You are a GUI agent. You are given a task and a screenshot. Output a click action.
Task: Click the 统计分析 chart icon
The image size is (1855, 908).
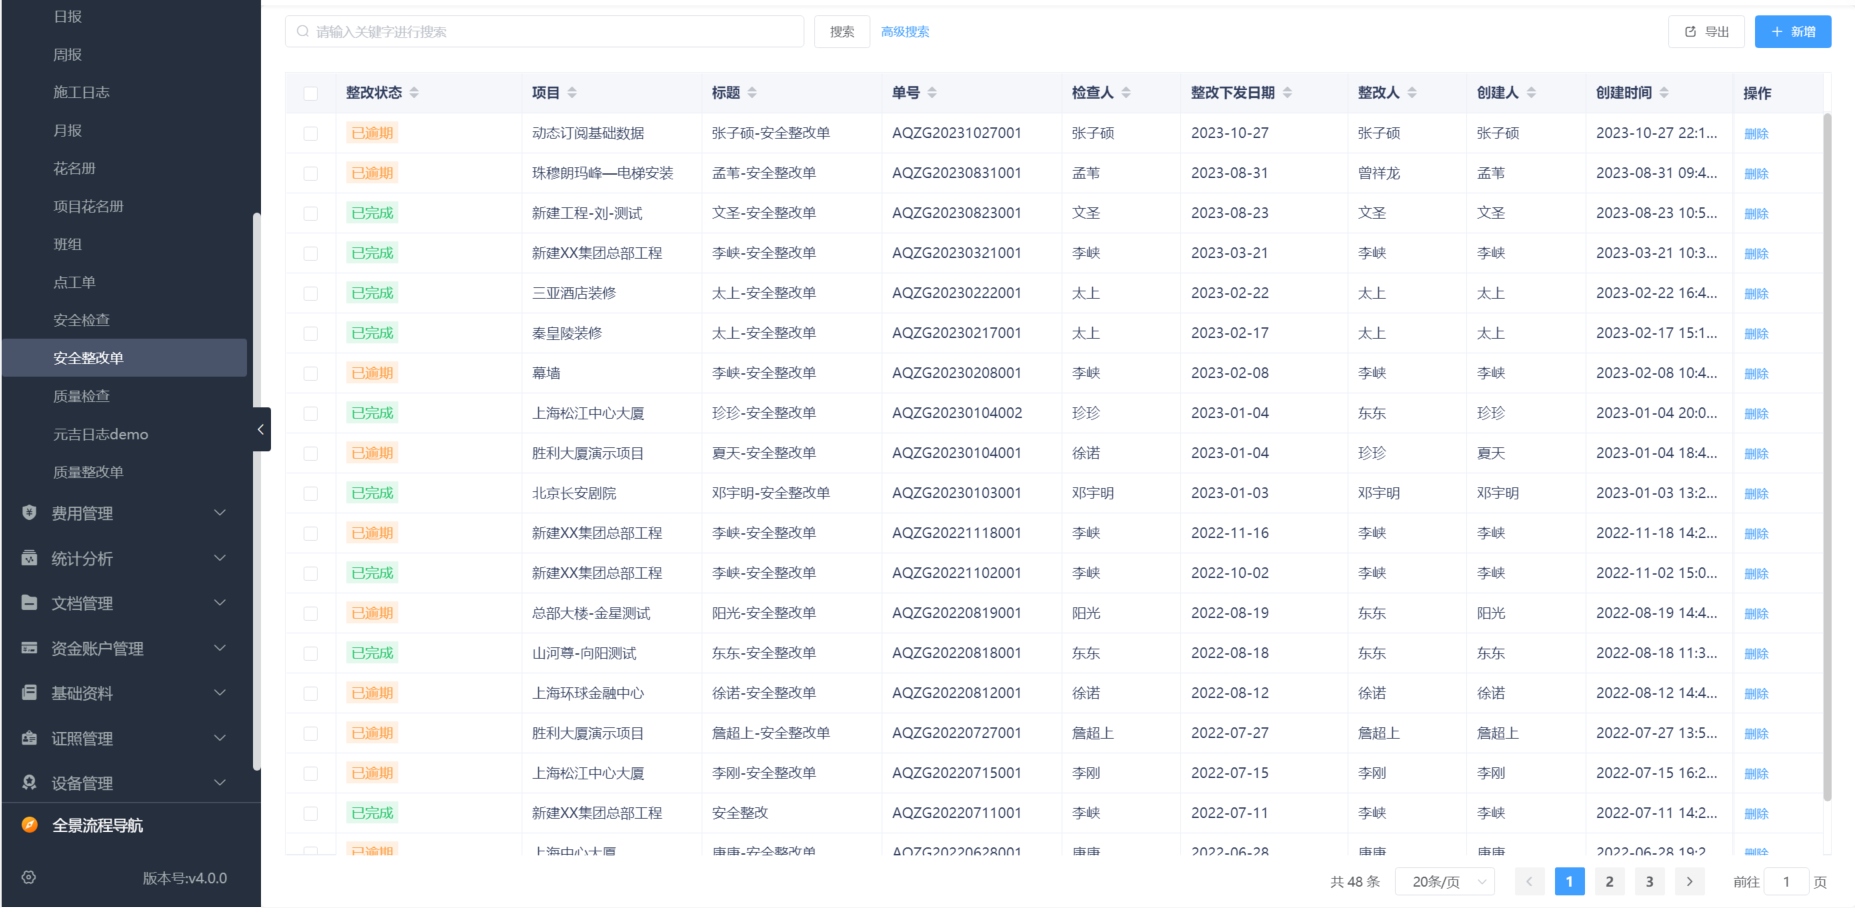[x=29, y=558]
